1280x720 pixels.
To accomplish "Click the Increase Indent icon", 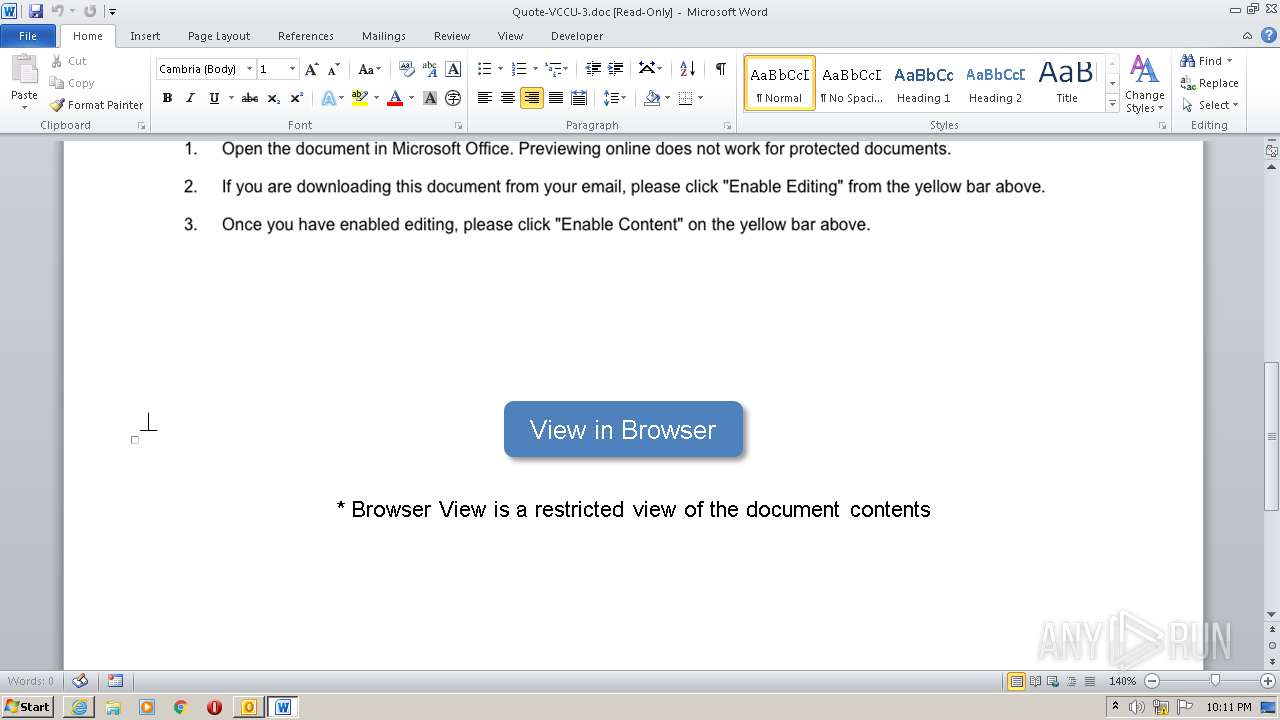I will [x=616, y=69].
